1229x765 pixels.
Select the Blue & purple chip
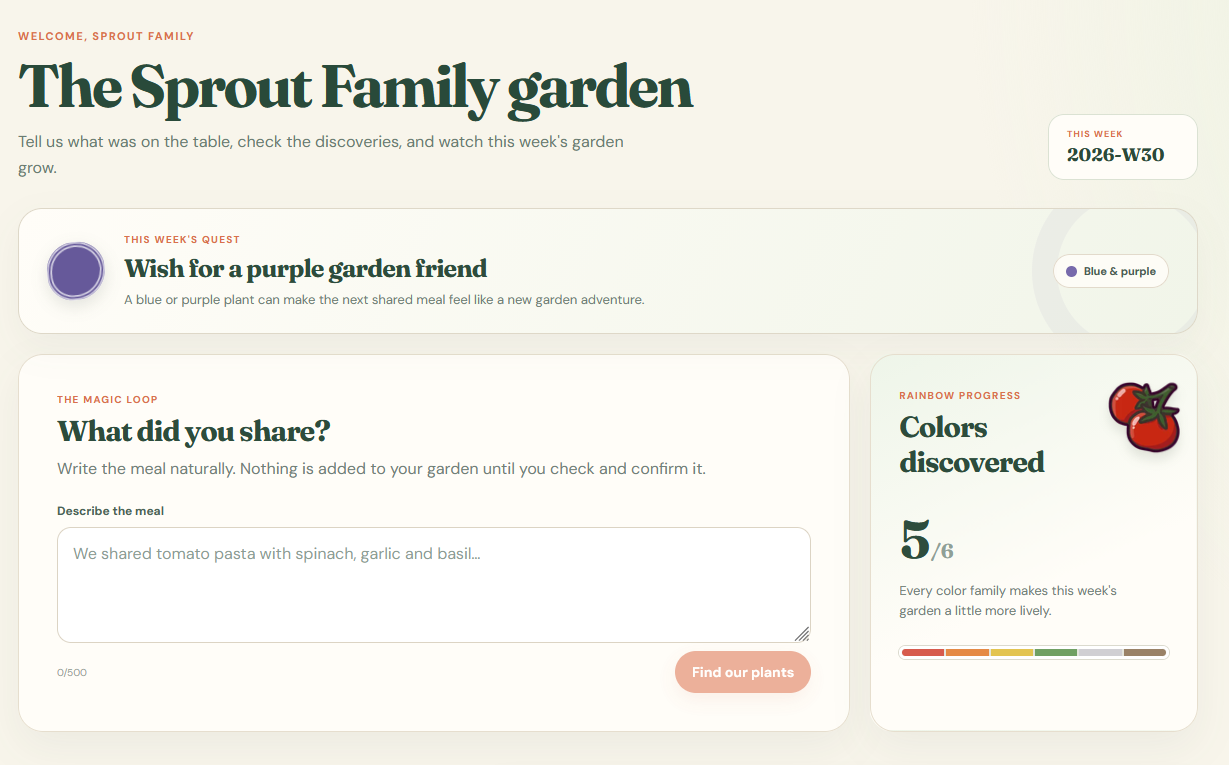1111,271
